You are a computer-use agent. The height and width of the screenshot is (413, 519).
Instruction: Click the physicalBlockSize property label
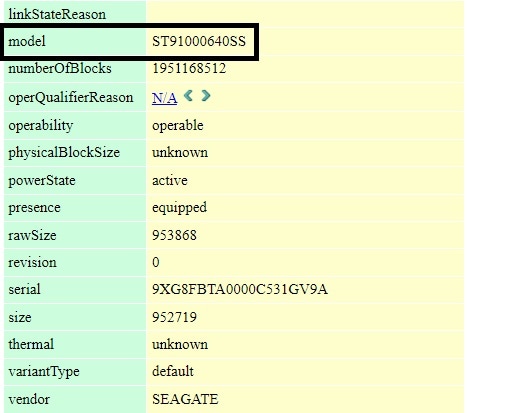(x=64, y=153)
